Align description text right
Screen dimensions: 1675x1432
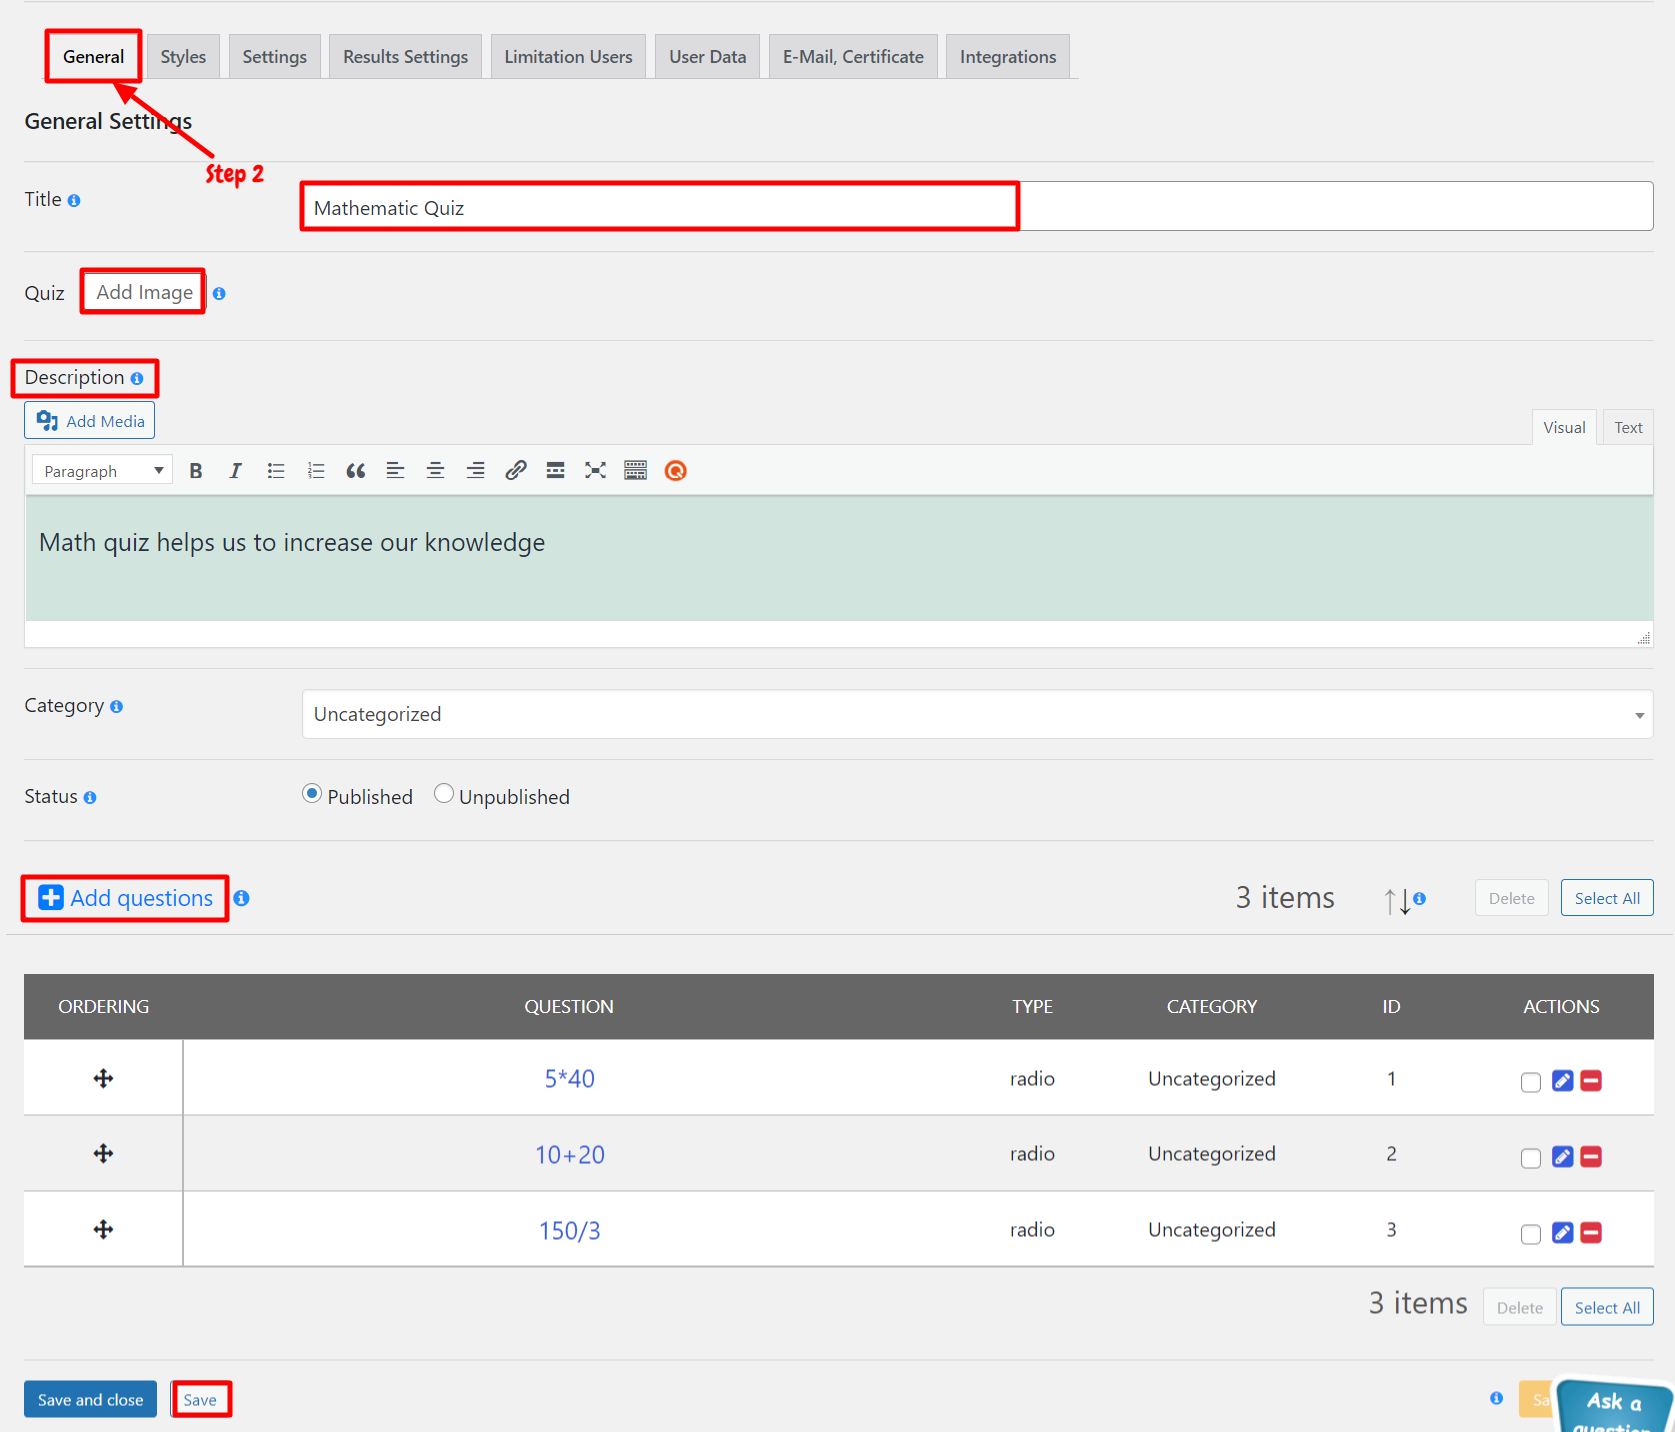[476, 471]
